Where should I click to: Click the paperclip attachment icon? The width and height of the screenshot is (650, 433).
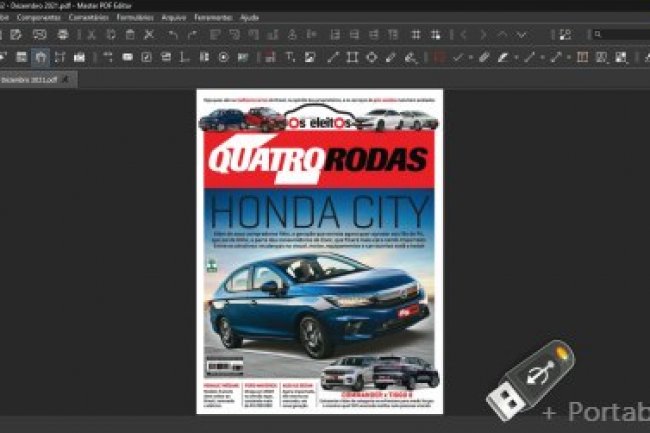coord(483,57)
